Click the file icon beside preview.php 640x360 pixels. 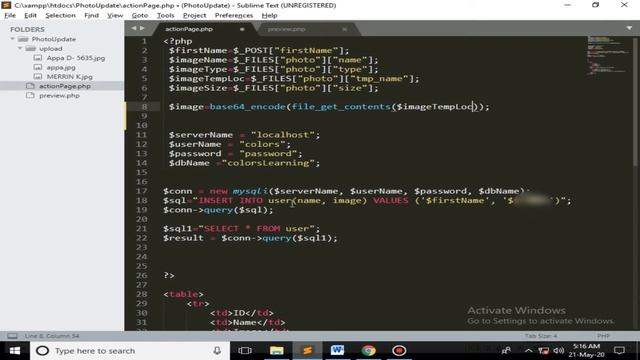pos(30,95)
